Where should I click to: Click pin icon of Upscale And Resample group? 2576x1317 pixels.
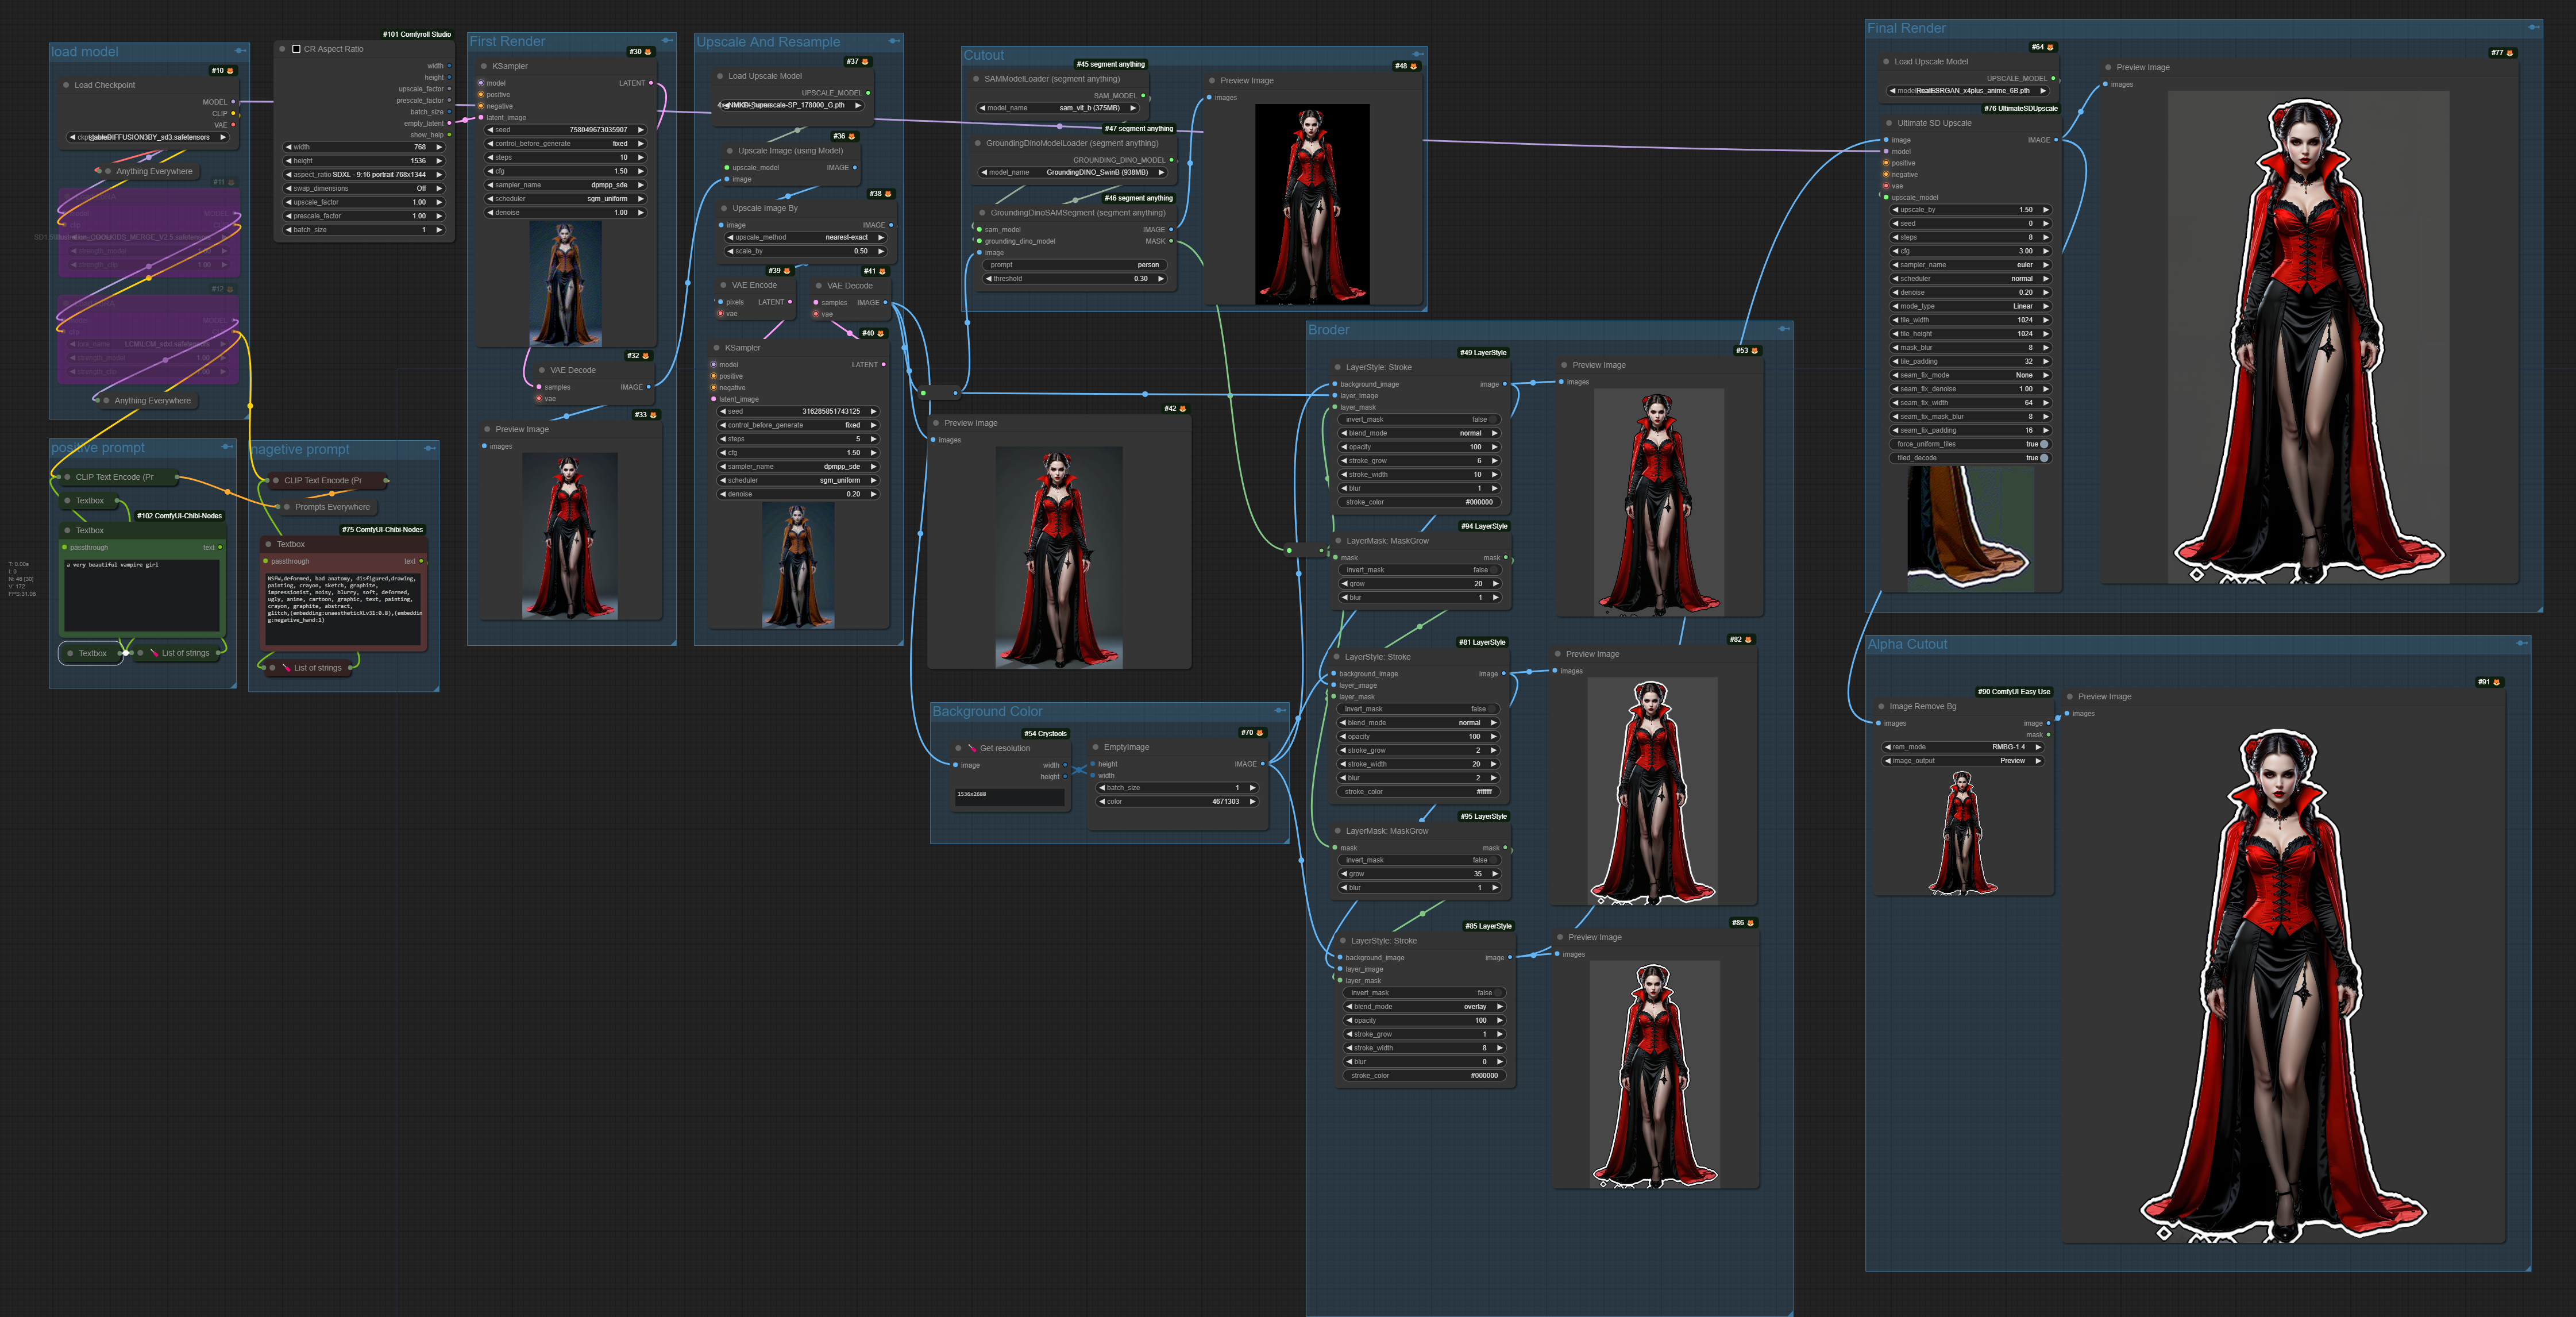tap(894, 40)
